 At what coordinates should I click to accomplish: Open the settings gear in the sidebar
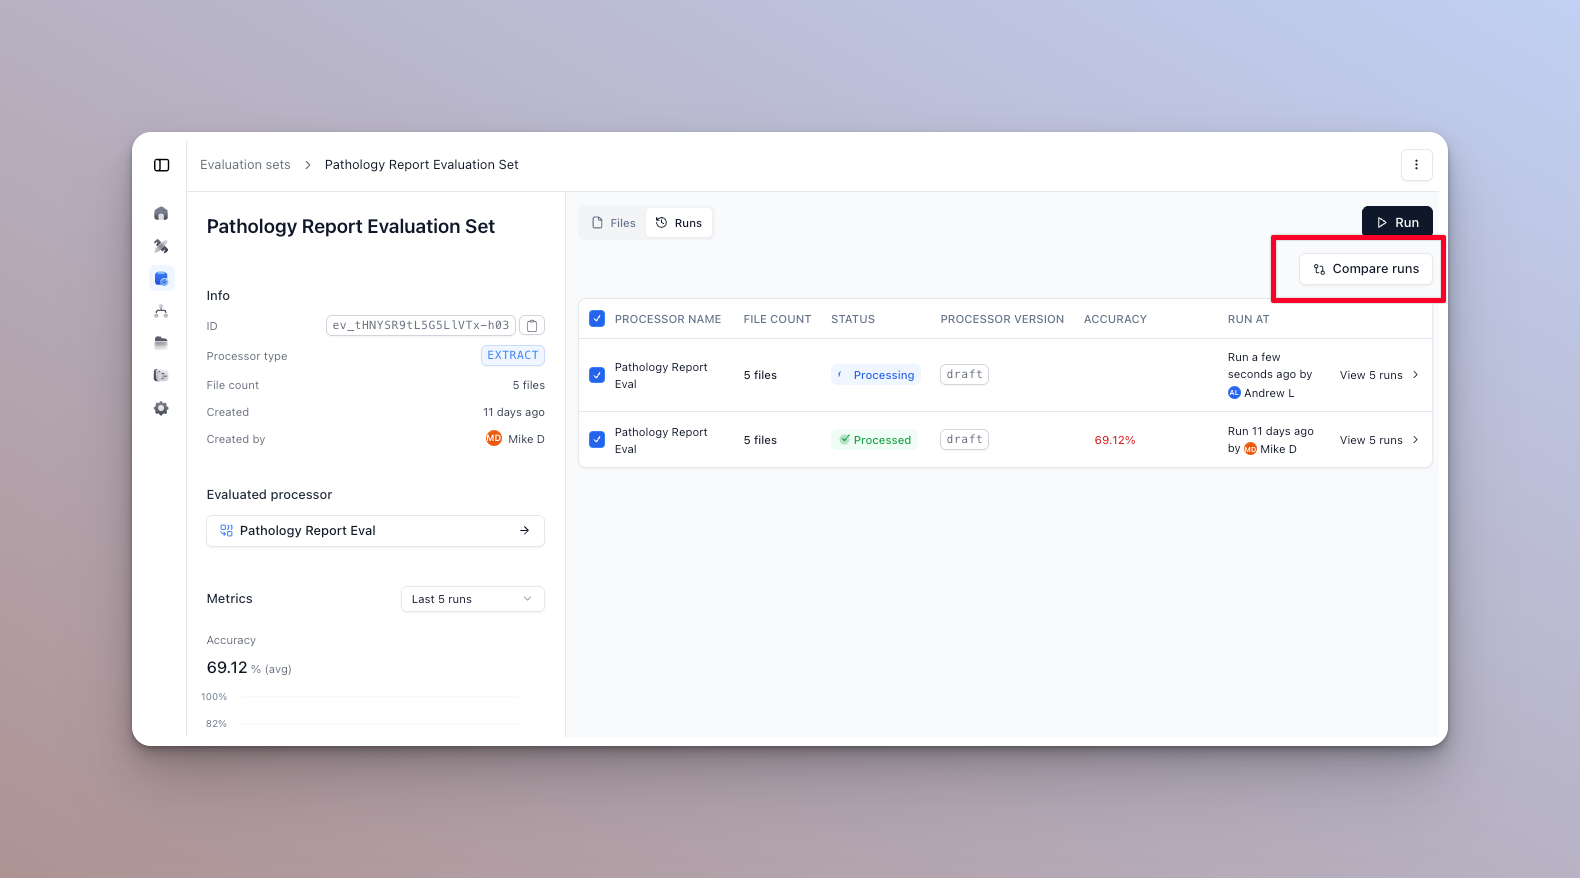(161, 408)
